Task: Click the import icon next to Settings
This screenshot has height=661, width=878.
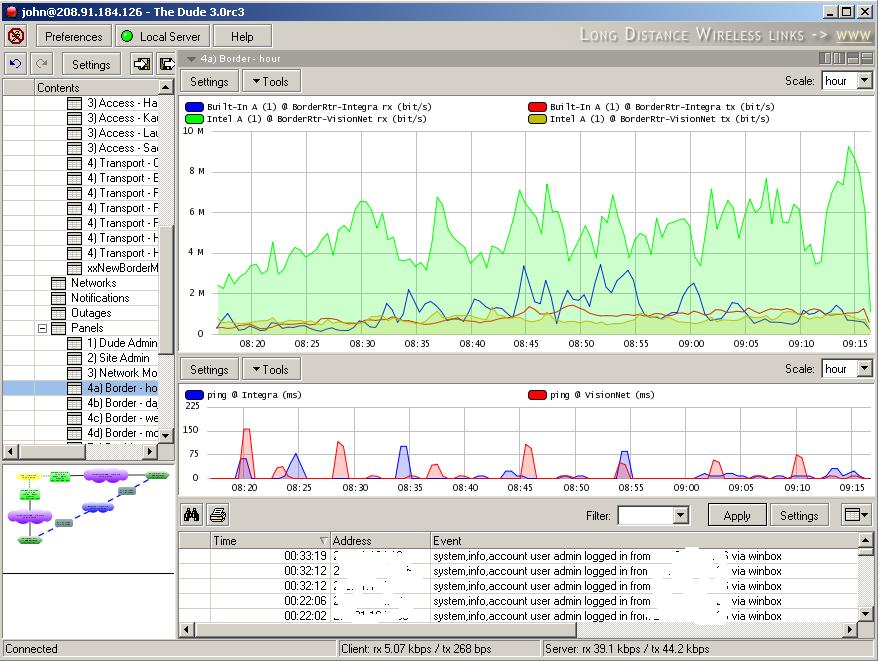Action: click(142, 64)
